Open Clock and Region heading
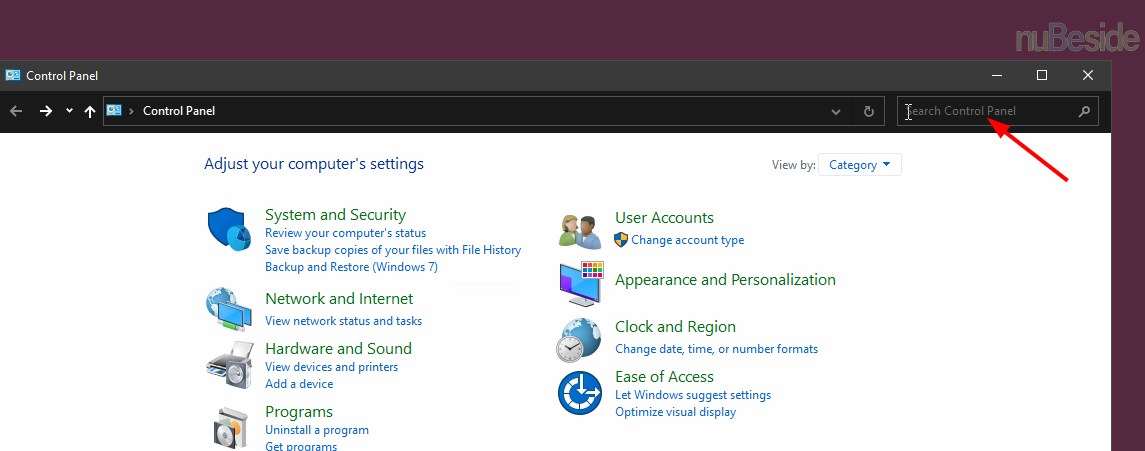 coord(675,326)
